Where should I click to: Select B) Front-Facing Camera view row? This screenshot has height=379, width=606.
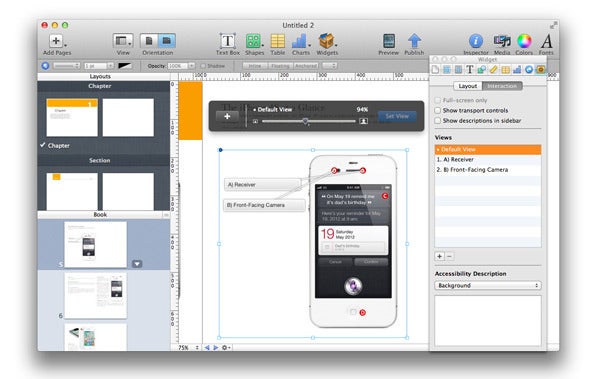(488, 170)
